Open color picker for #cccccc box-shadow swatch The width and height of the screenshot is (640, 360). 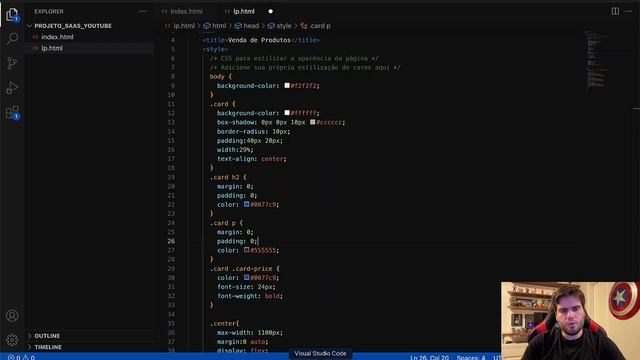coord(313,122)
